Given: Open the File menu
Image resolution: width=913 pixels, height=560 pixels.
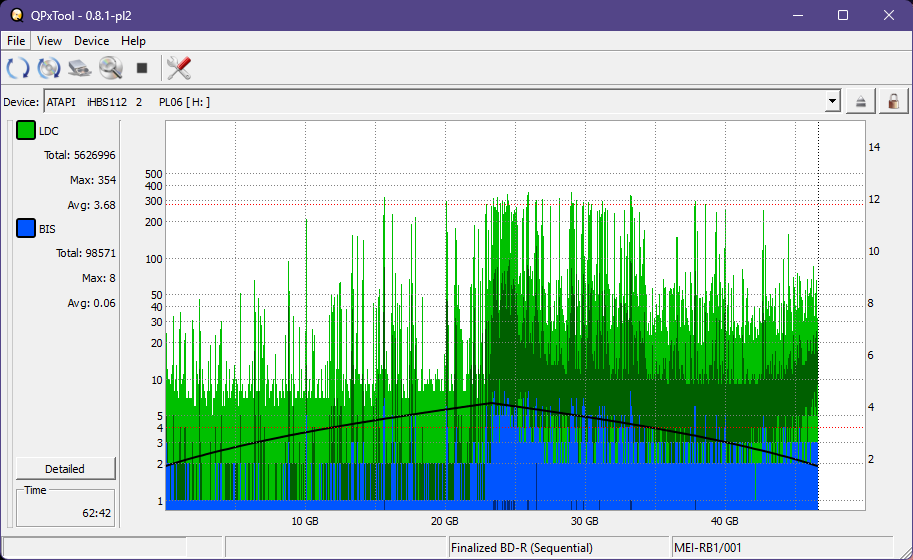Looking at the screenshot, I should point(16,41).
